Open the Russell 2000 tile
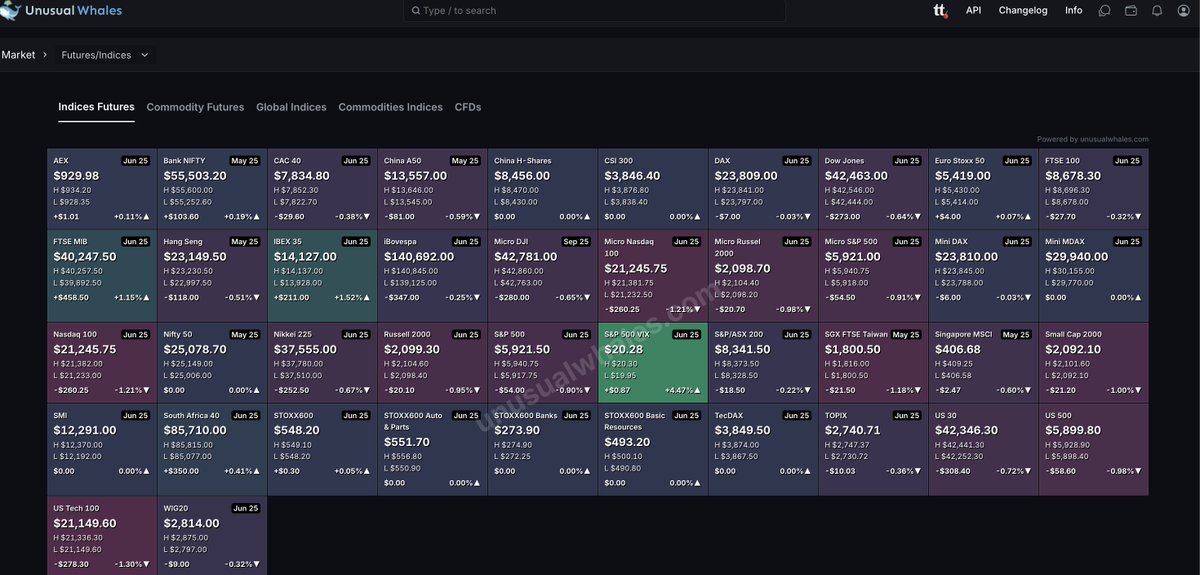 coord(433,364)
